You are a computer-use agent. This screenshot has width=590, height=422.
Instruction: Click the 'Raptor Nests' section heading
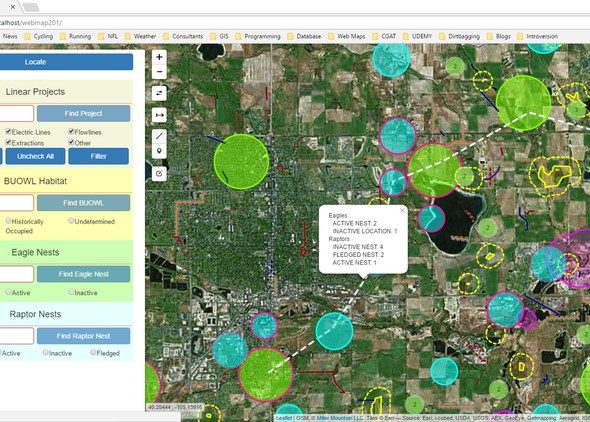tap(35, 314)
